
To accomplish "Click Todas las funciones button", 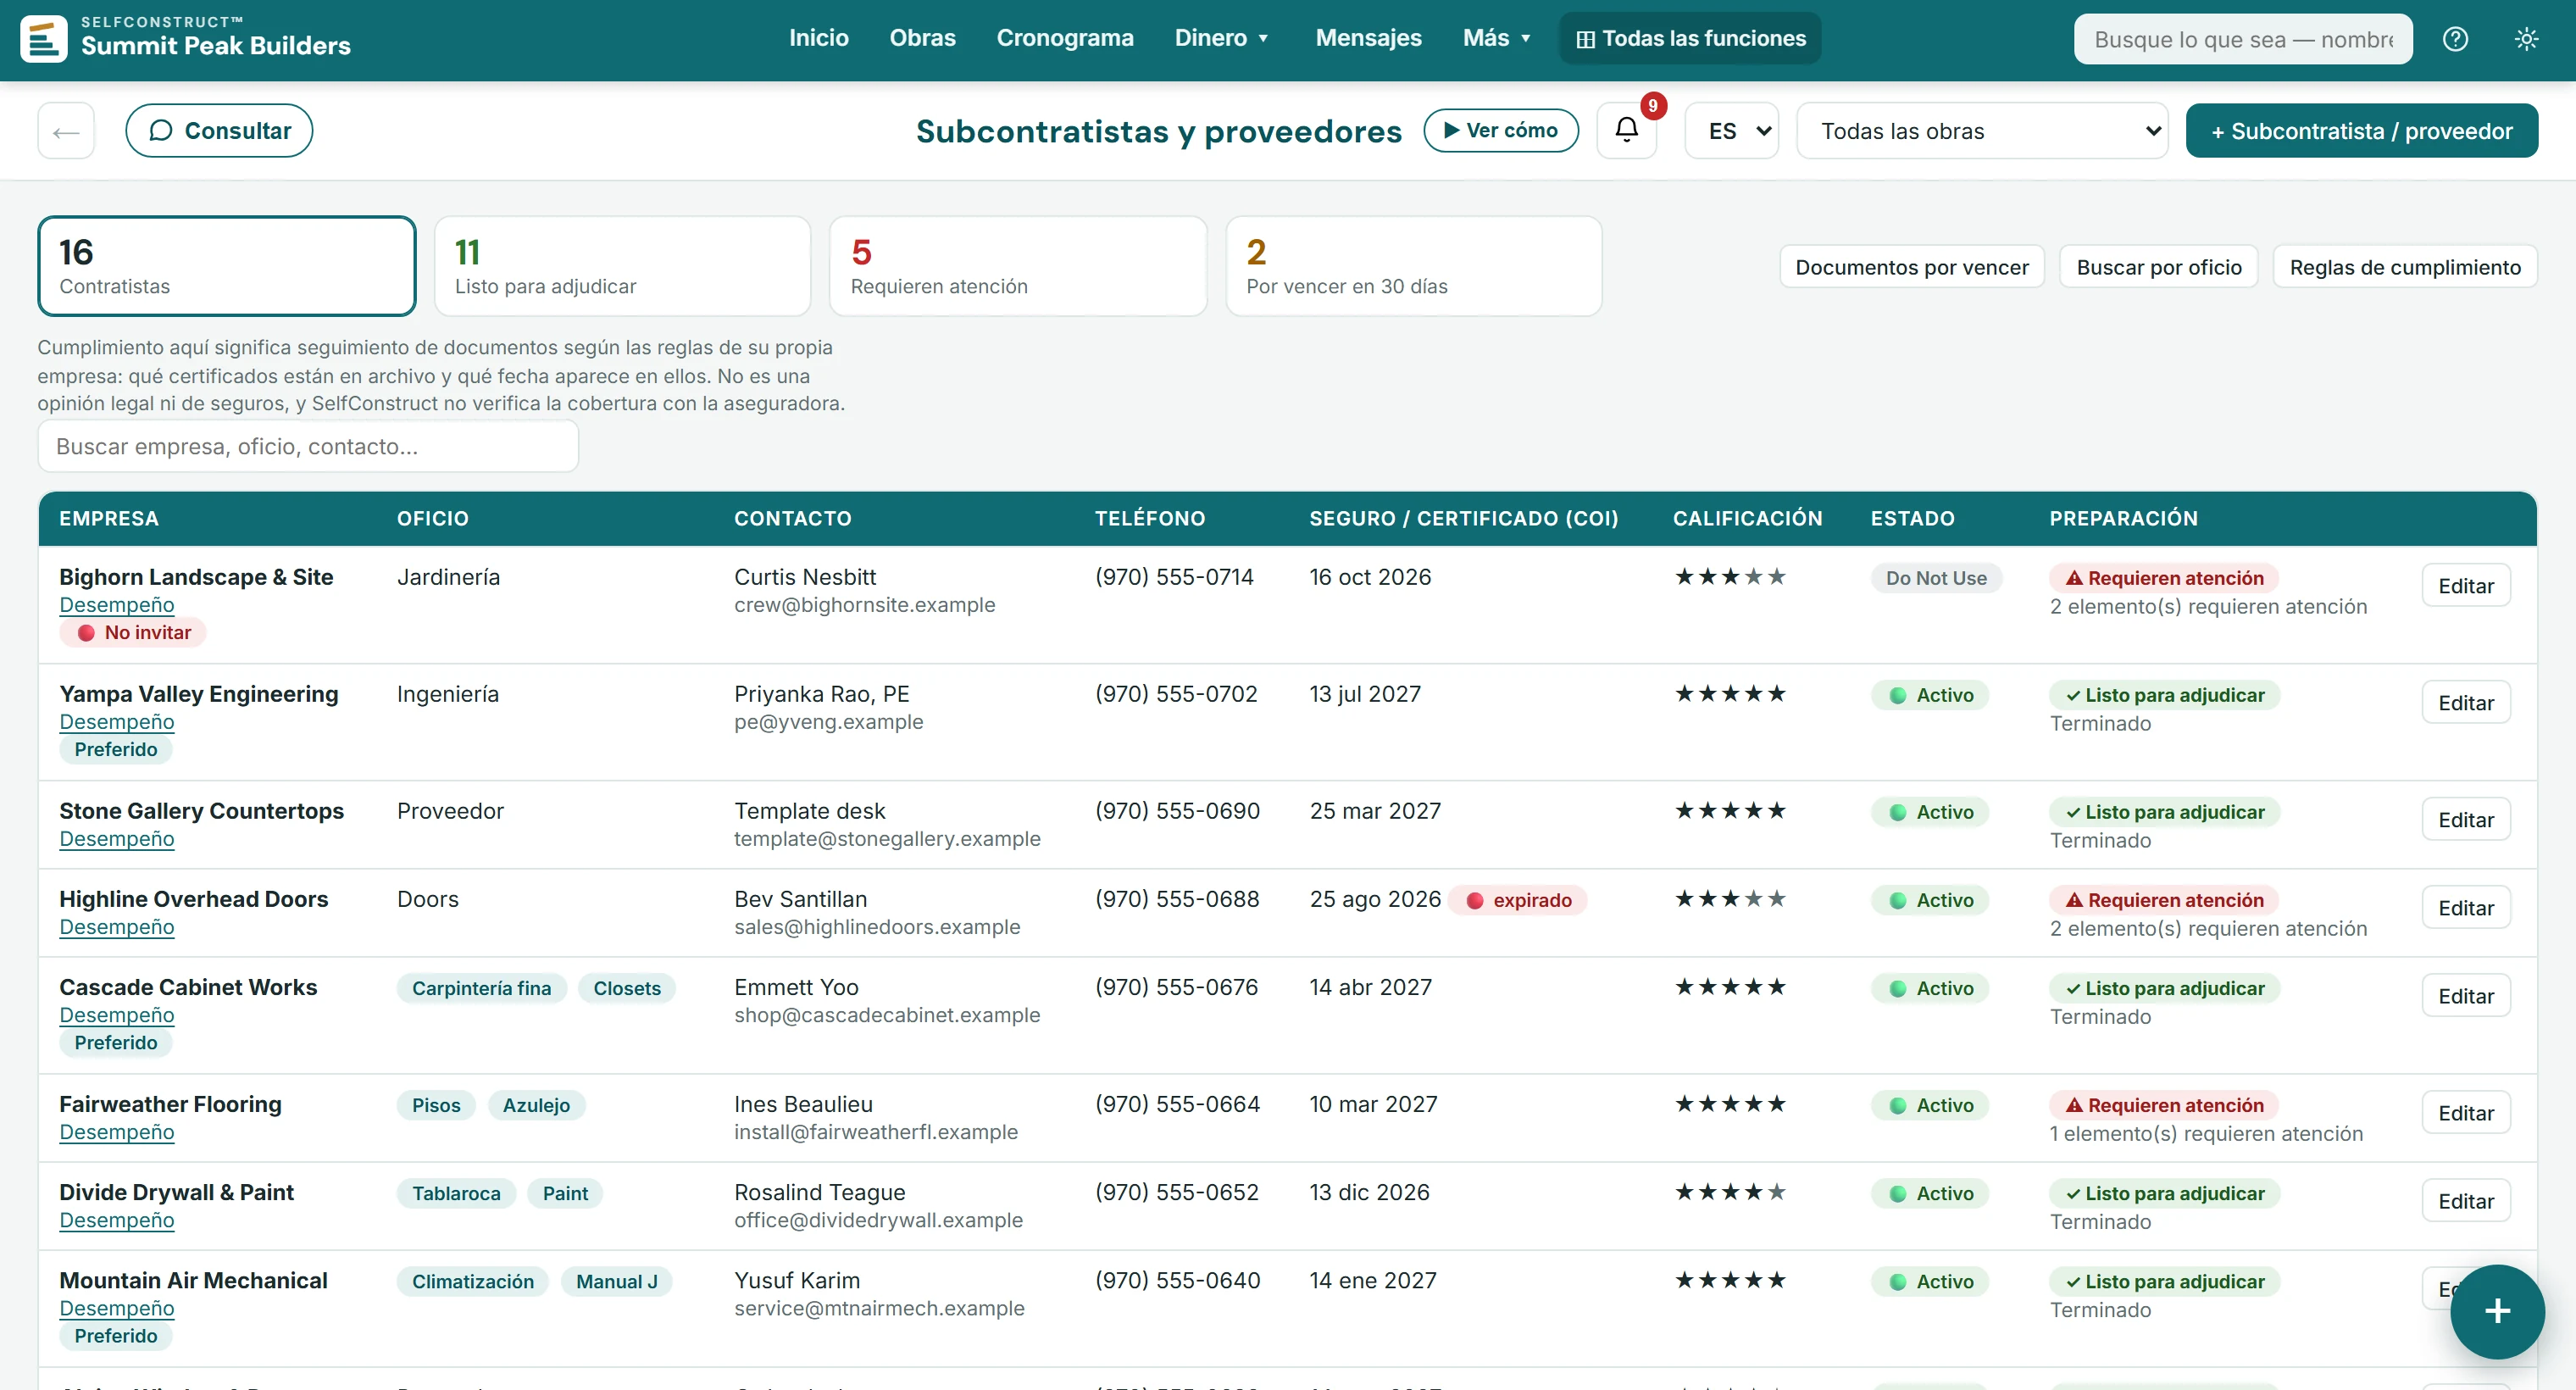I will coord(1690,38).
